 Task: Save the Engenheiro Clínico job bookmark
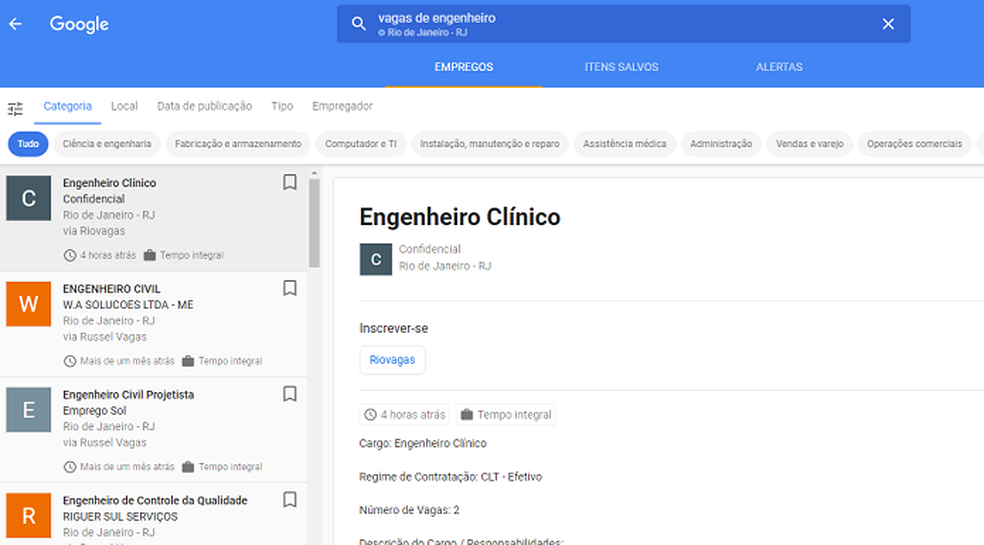(x=289, y=182)
